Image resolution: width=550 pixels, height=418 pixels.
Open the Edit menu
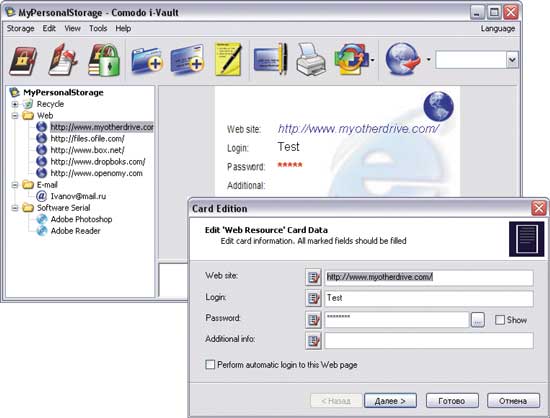[49, 28]
